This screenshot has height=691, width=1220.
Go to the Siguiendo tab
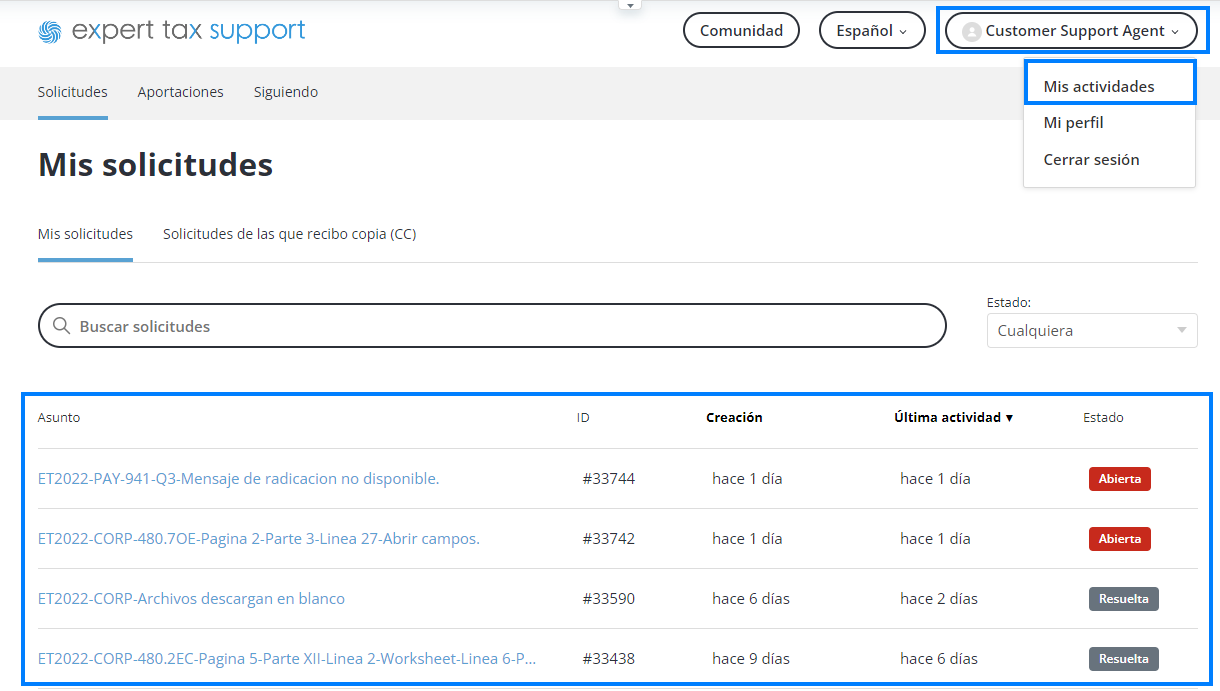click(285, 92)
